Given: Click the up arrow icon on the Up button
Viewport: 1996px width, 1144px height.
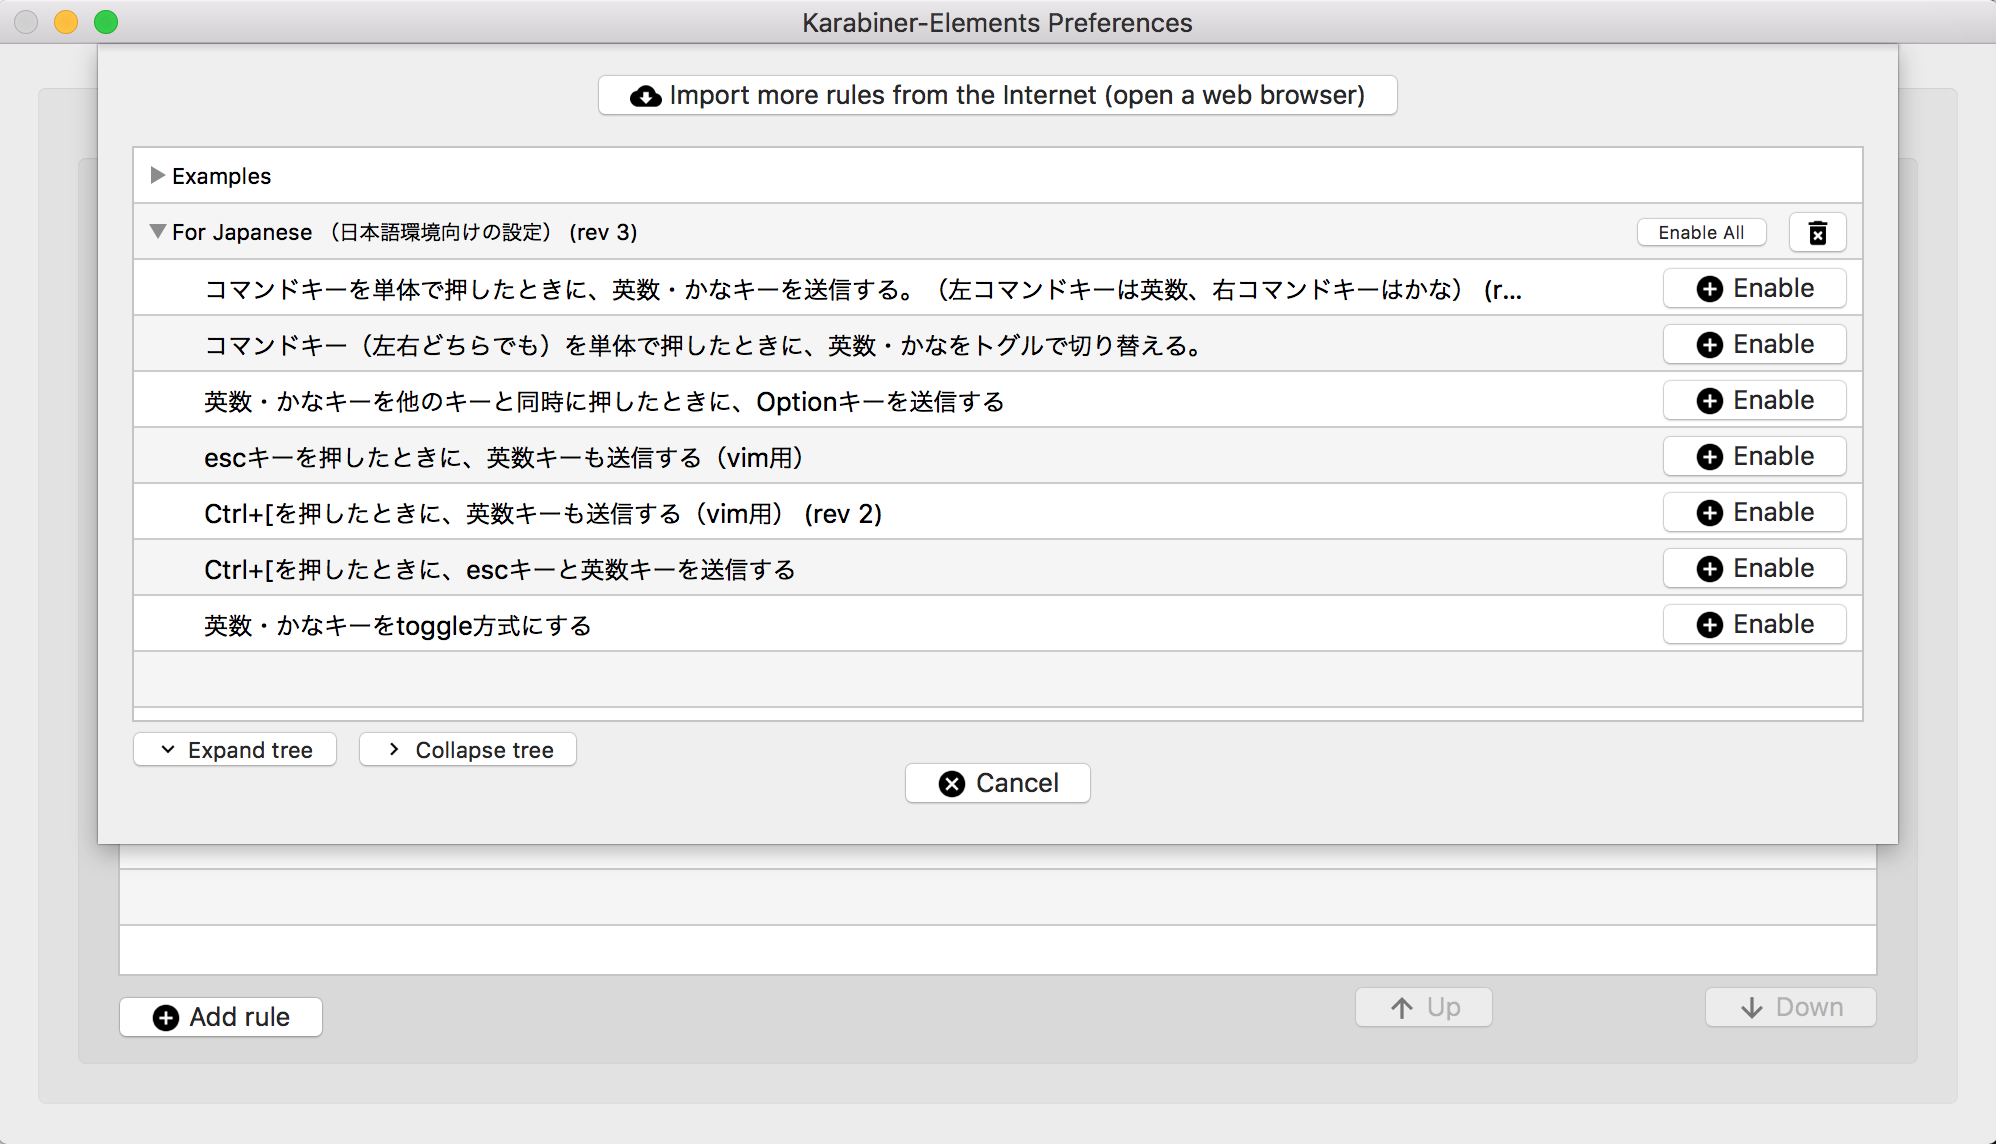Looking at the screenshot, I should click(1400, 1007).
